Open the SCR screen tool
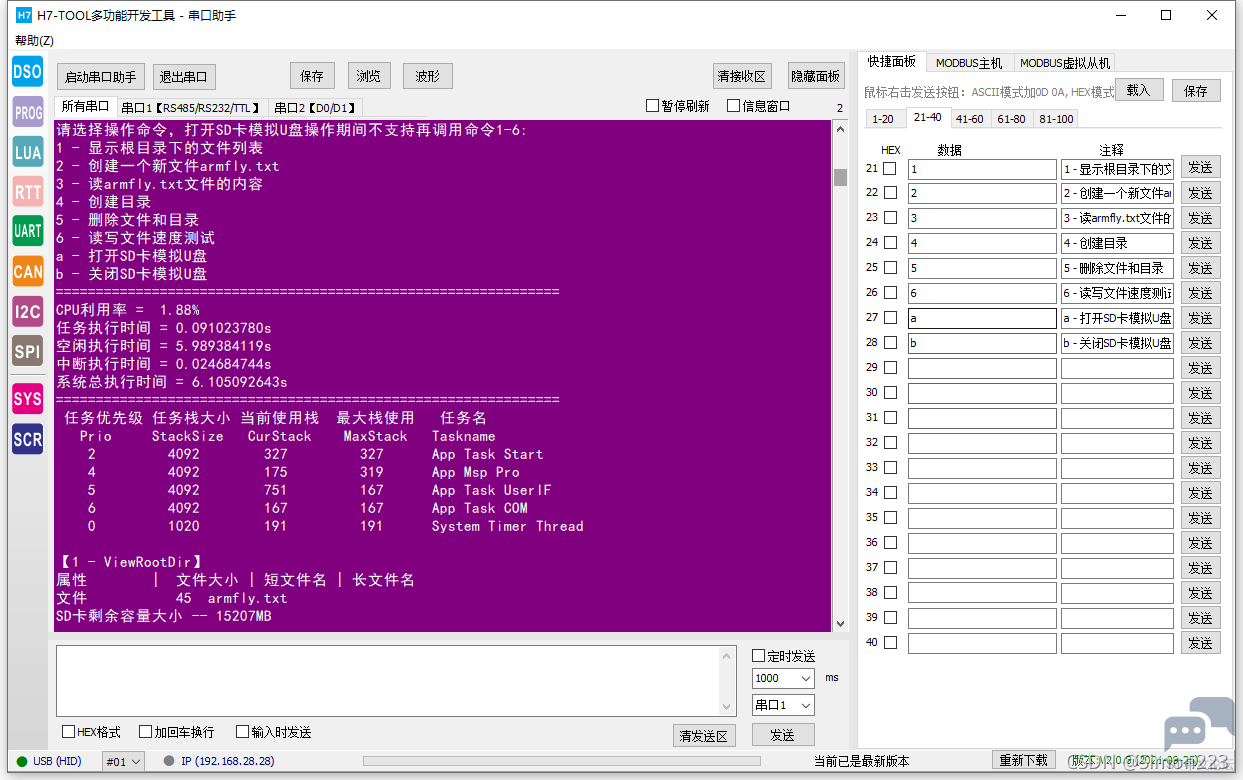 tap(28, 438)
